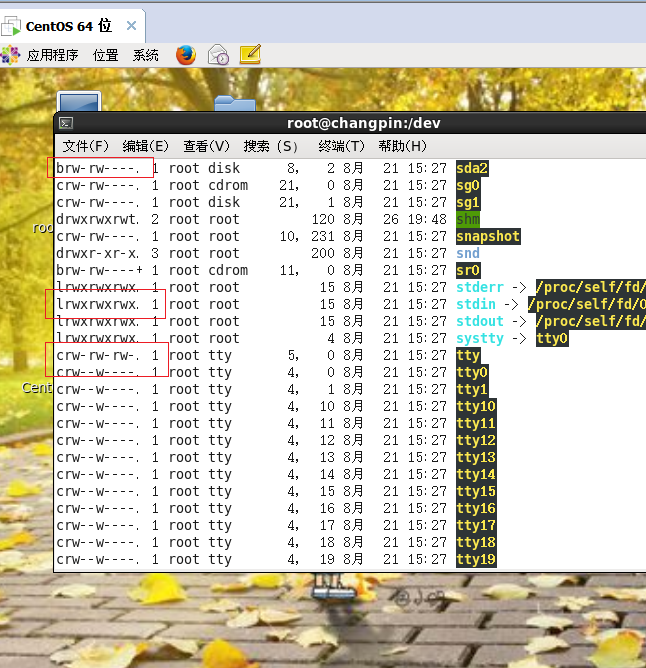The width and height of the screenshot is (646, 668).
Task: Click the tty0 entry in the file list
Action: 472,372
